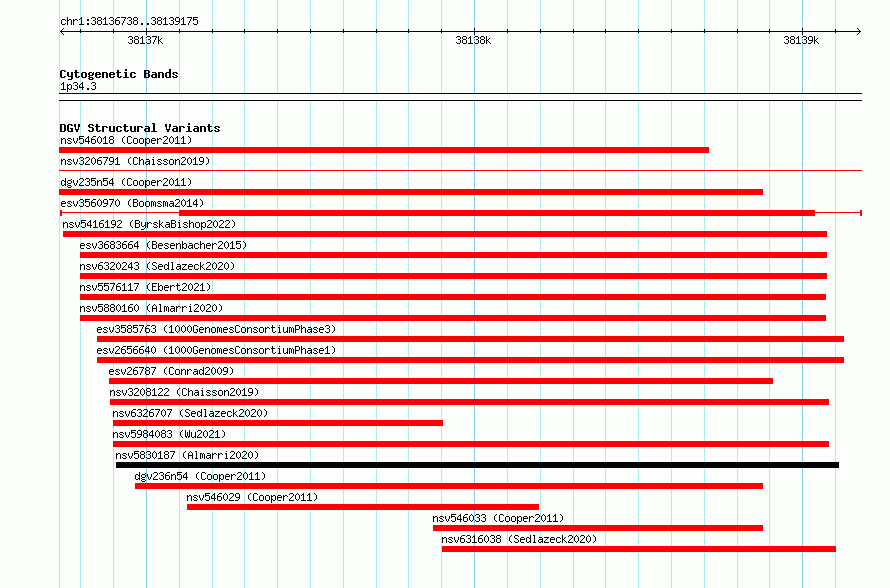
Task: Open nsv5984083 (Wu2021) label
Action: coord(169,434)
